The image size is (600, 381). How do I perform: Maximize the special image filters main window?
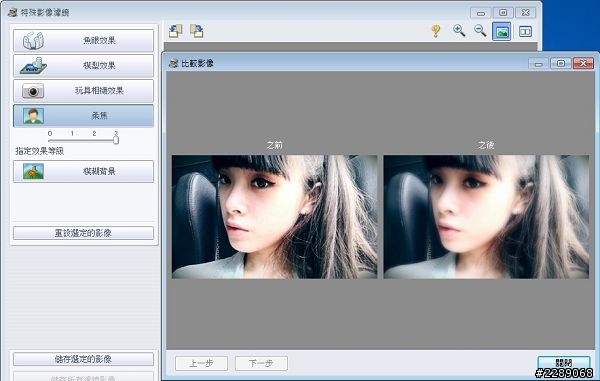pos(503,13)
